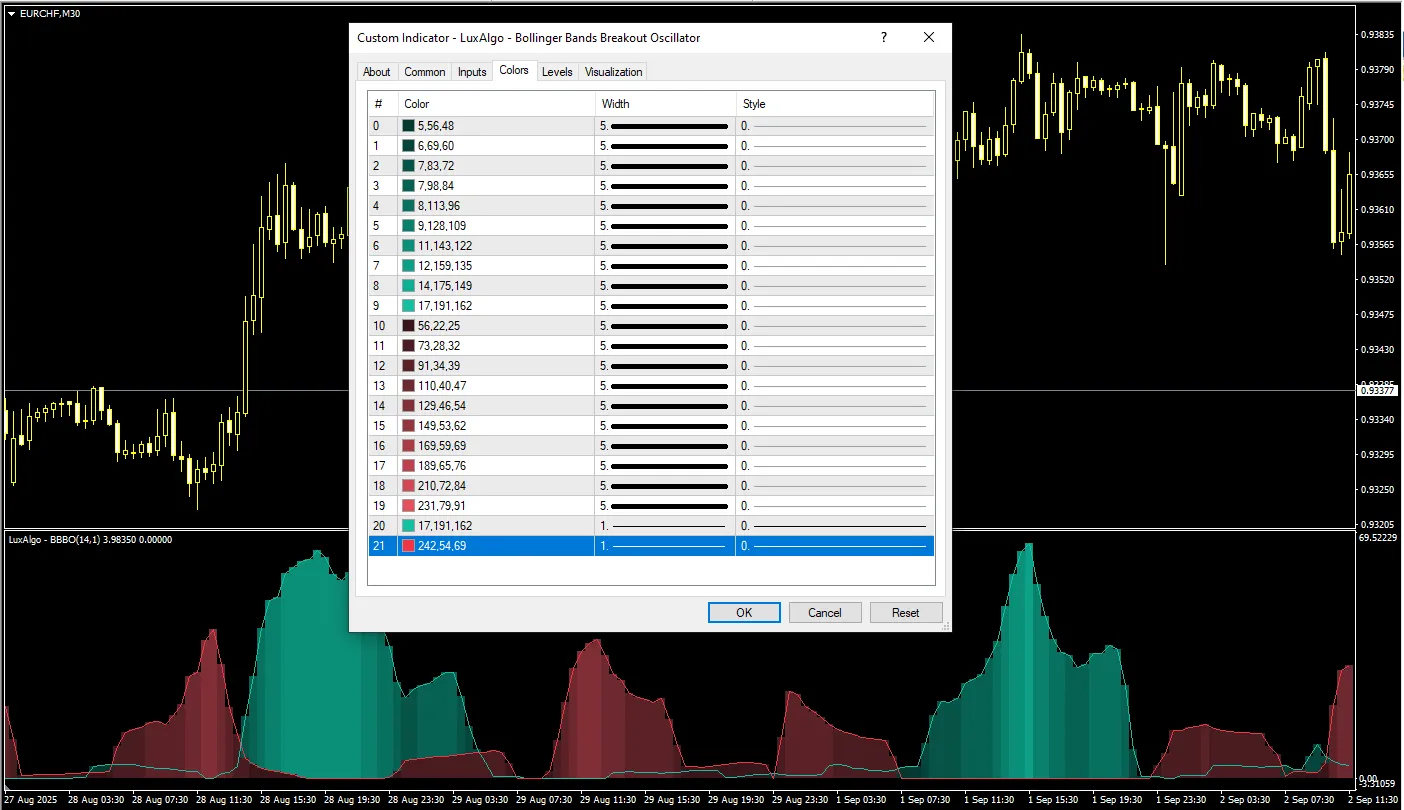Screen dimensions: 1404x810
Task: Click OK to apply the color settings
Action: point(743,612)
